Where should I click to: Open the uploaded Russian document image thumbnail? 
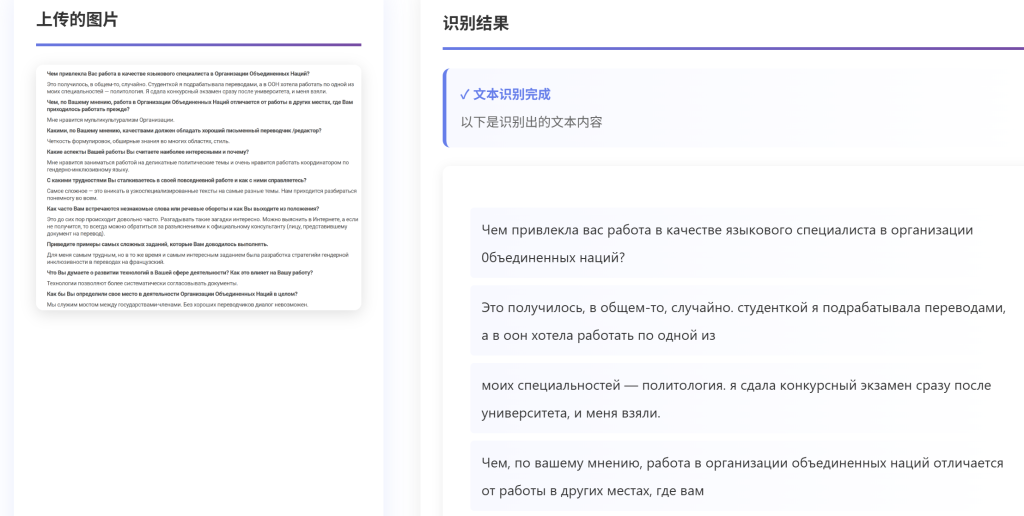click(199, 187)
